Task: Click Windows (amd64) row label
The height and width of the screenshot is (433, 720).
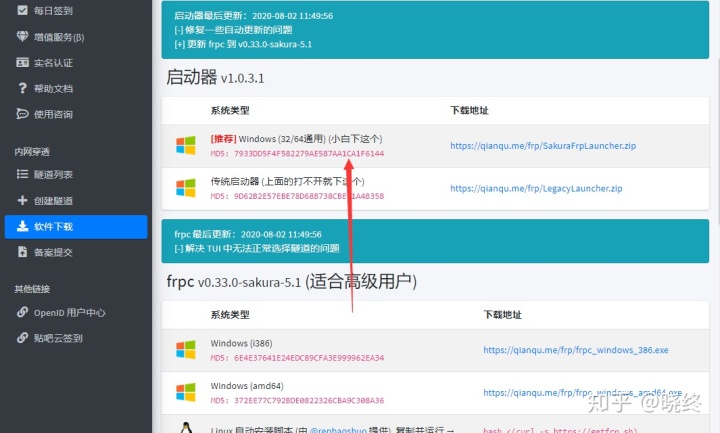Action: 247,386
